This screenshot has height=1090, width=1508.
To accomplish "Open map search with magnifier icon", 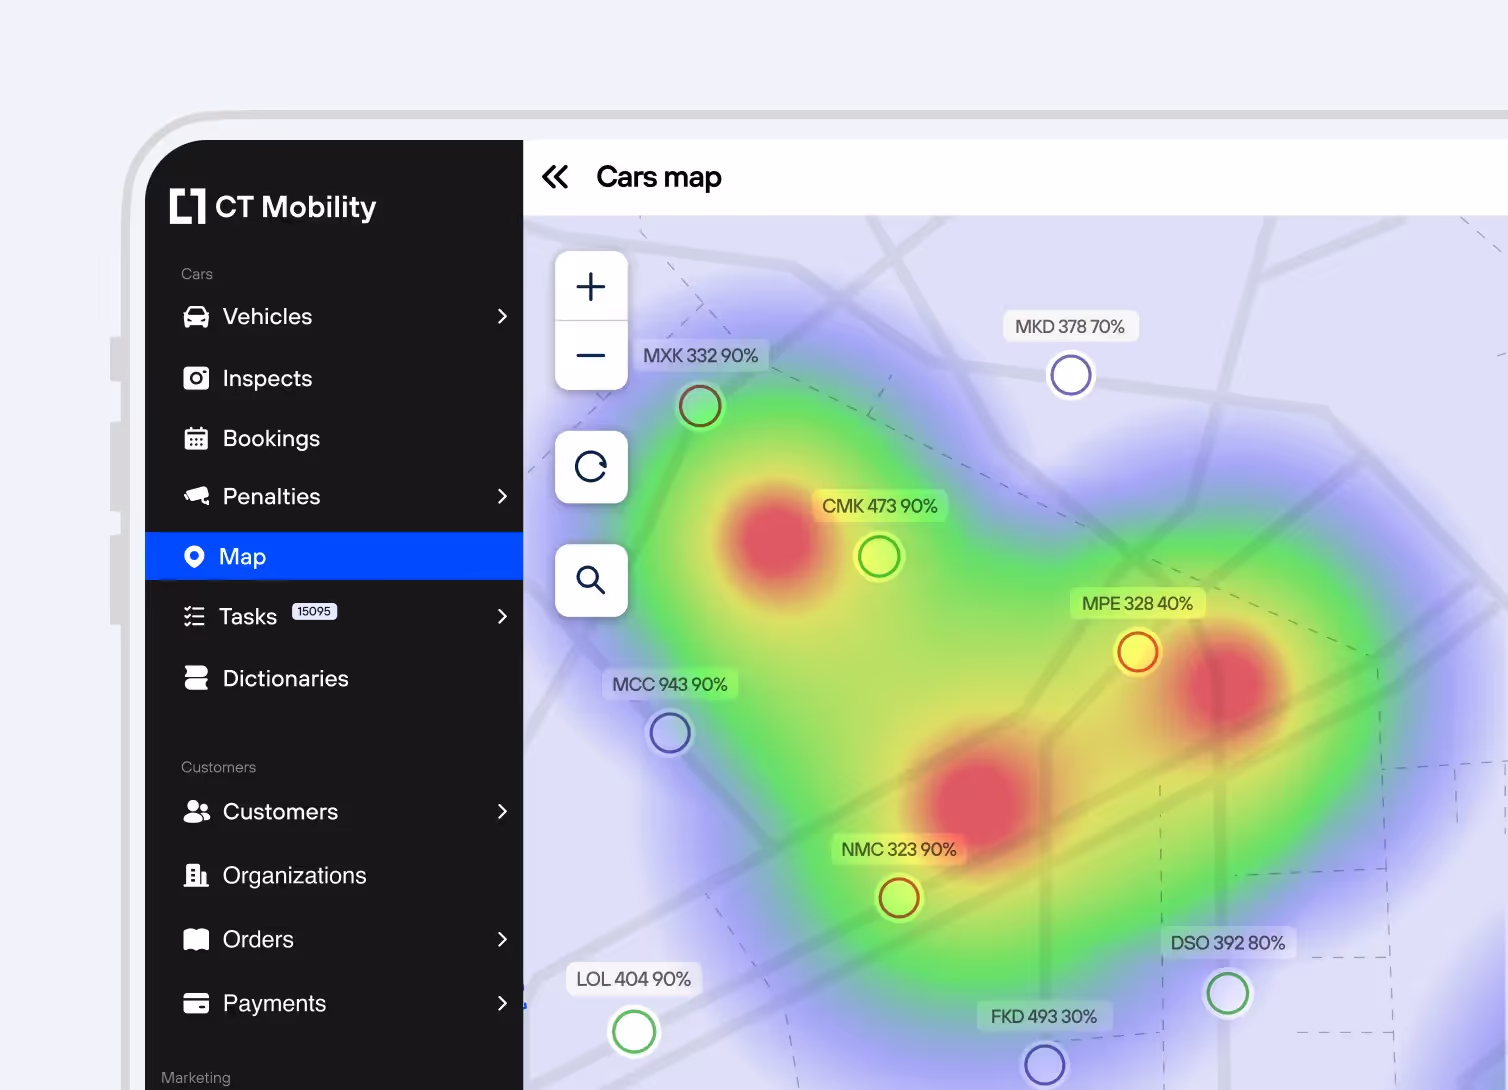I will click(591, 580).
